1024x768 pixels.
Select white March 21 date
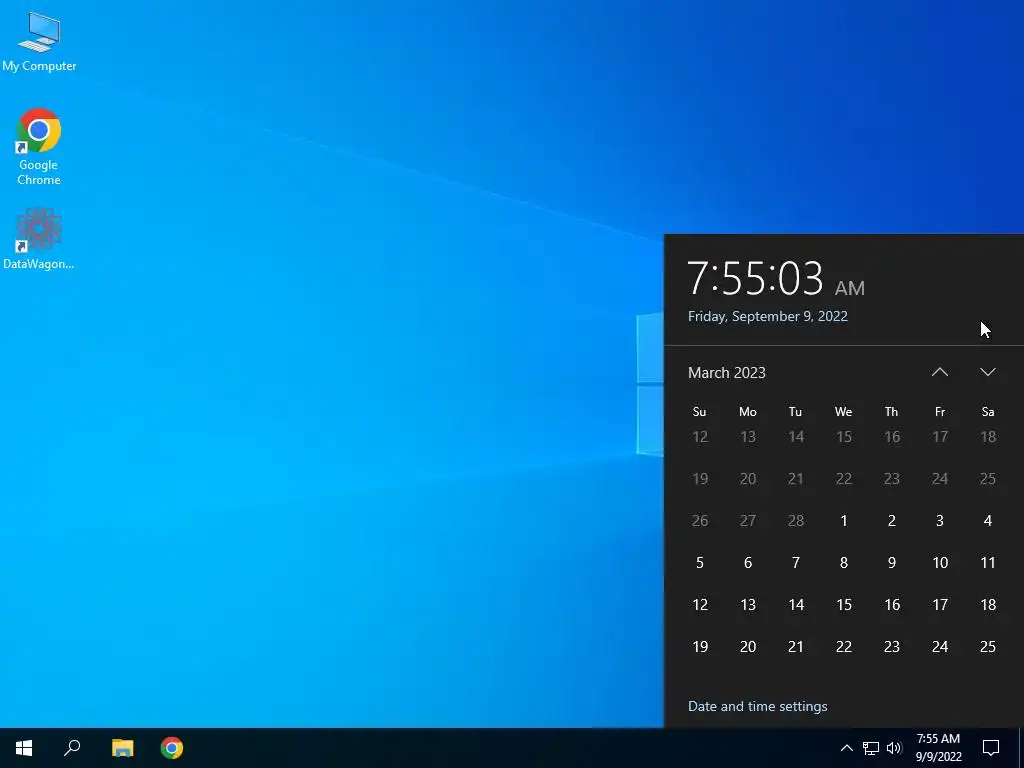tap(795, 647)
